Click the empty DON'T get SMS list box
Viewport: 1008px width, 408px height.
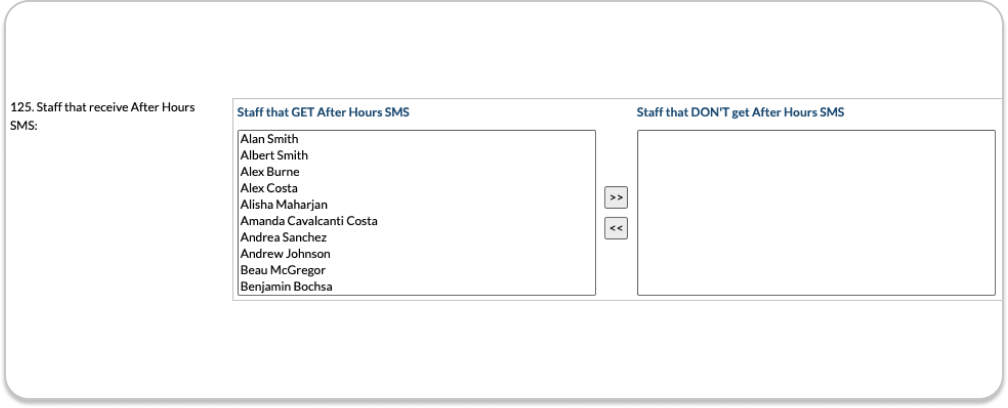coord(815,212)
